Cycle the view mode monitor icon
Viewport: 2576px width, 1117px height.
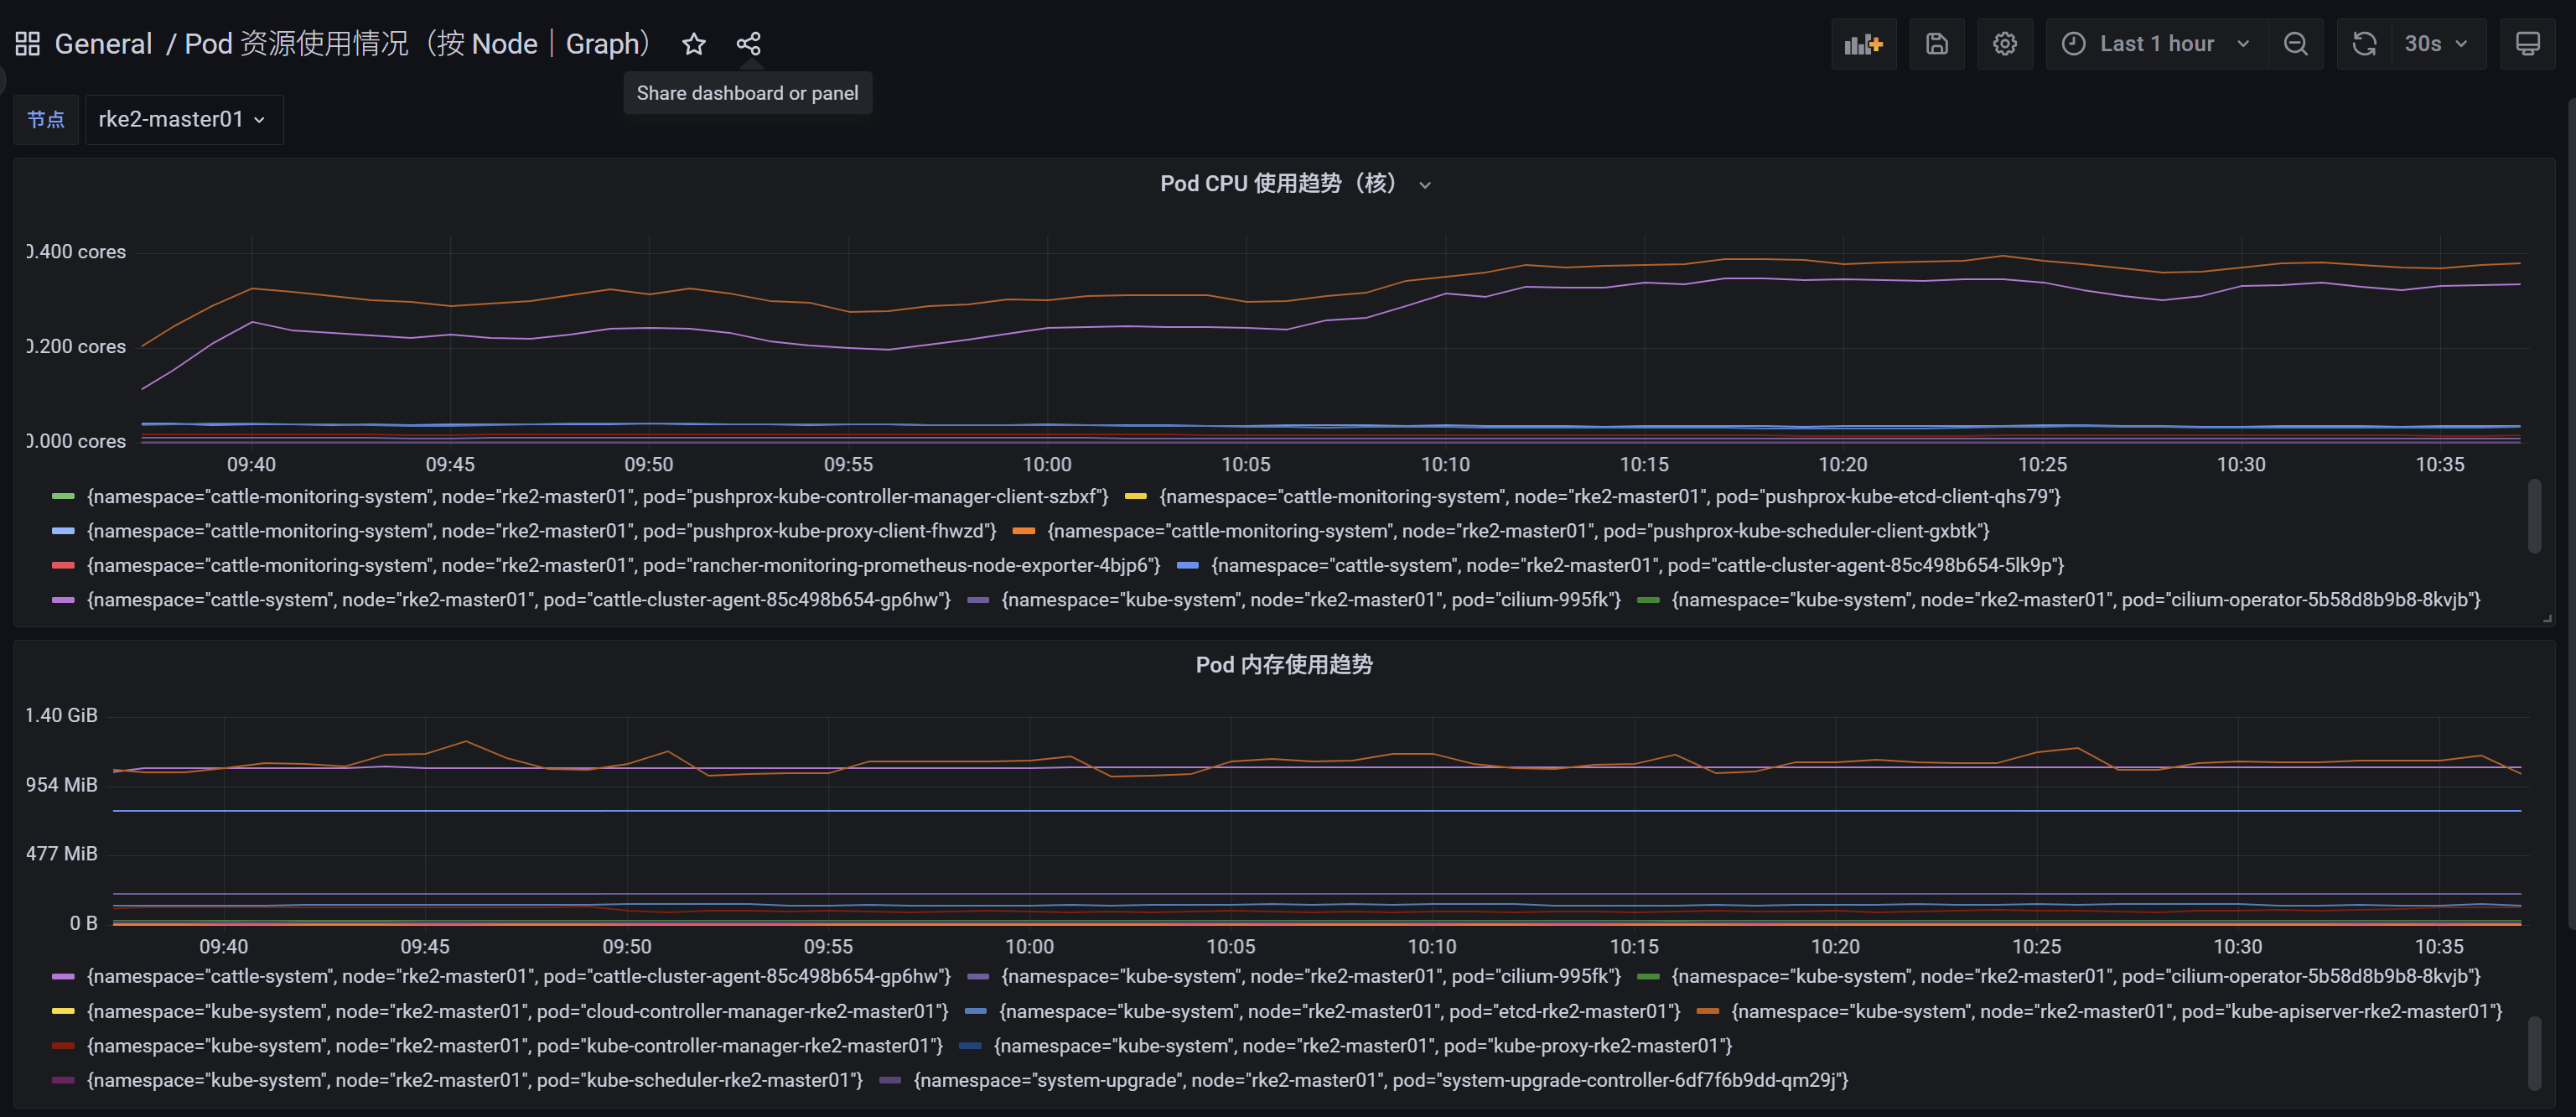(x=2527, y=44)
